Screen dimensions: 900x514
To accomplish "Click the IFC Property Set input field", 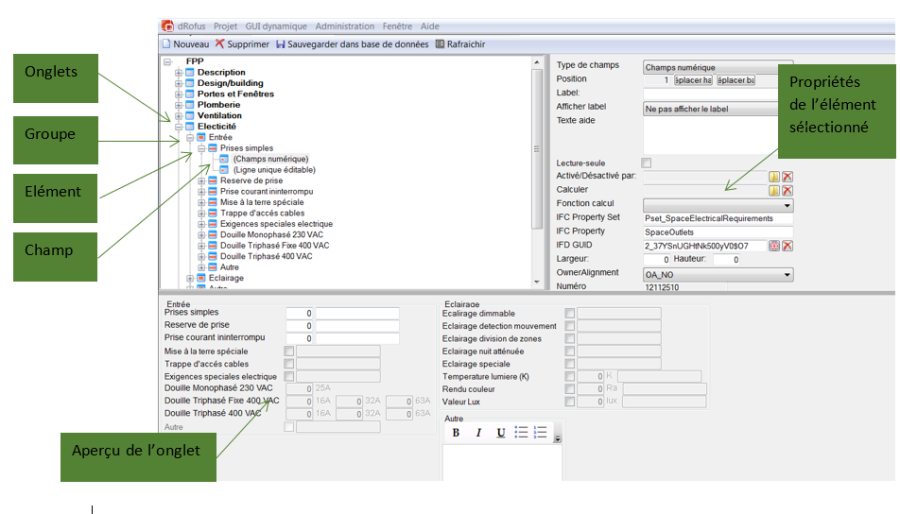I will [x=717, y=218].
